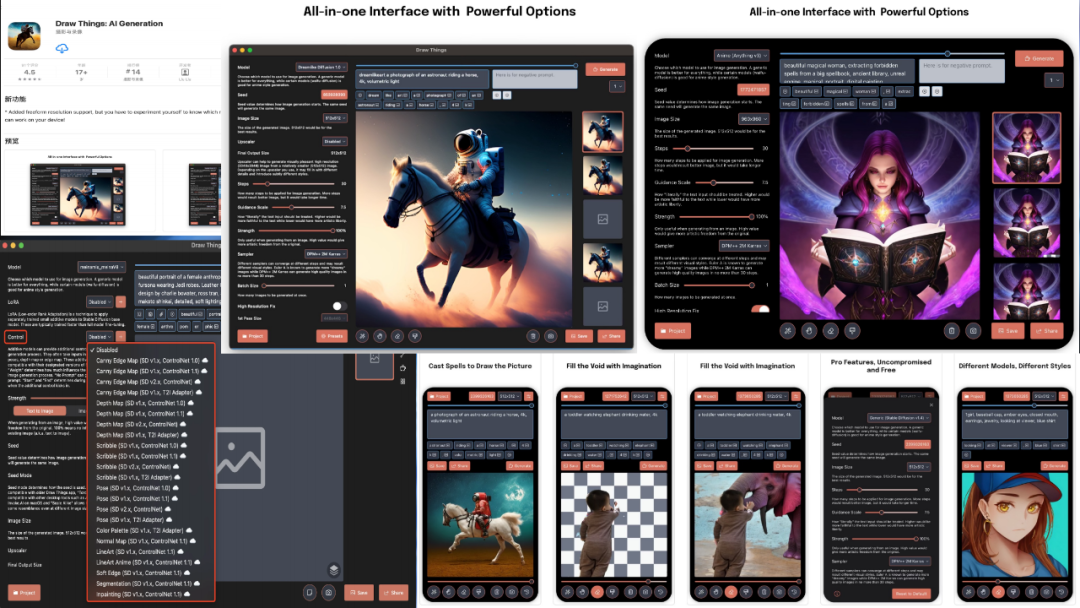Select the eraser tool in magical woman window
Image resolution: width=1080 pixels, height=608 pixels.
(831, 331)
